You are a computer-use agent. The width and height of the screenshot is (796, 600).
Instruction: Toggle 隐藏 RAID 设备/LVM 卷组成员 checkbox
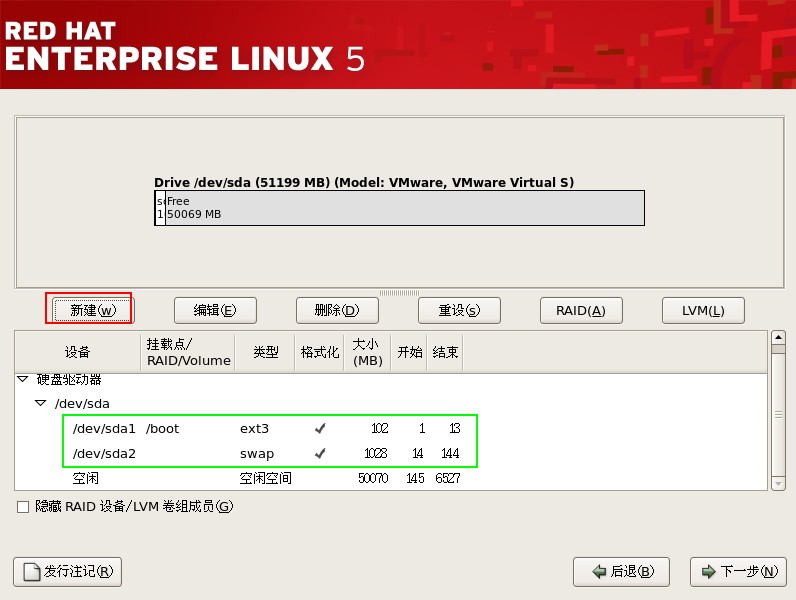point(23,507)
